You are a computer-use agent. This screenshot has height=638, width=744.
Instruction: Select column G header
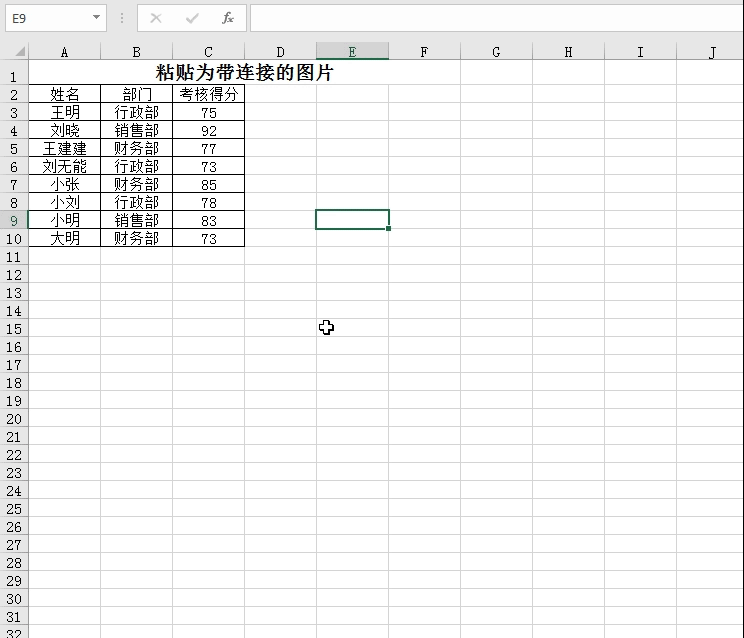tap(496, 52)
